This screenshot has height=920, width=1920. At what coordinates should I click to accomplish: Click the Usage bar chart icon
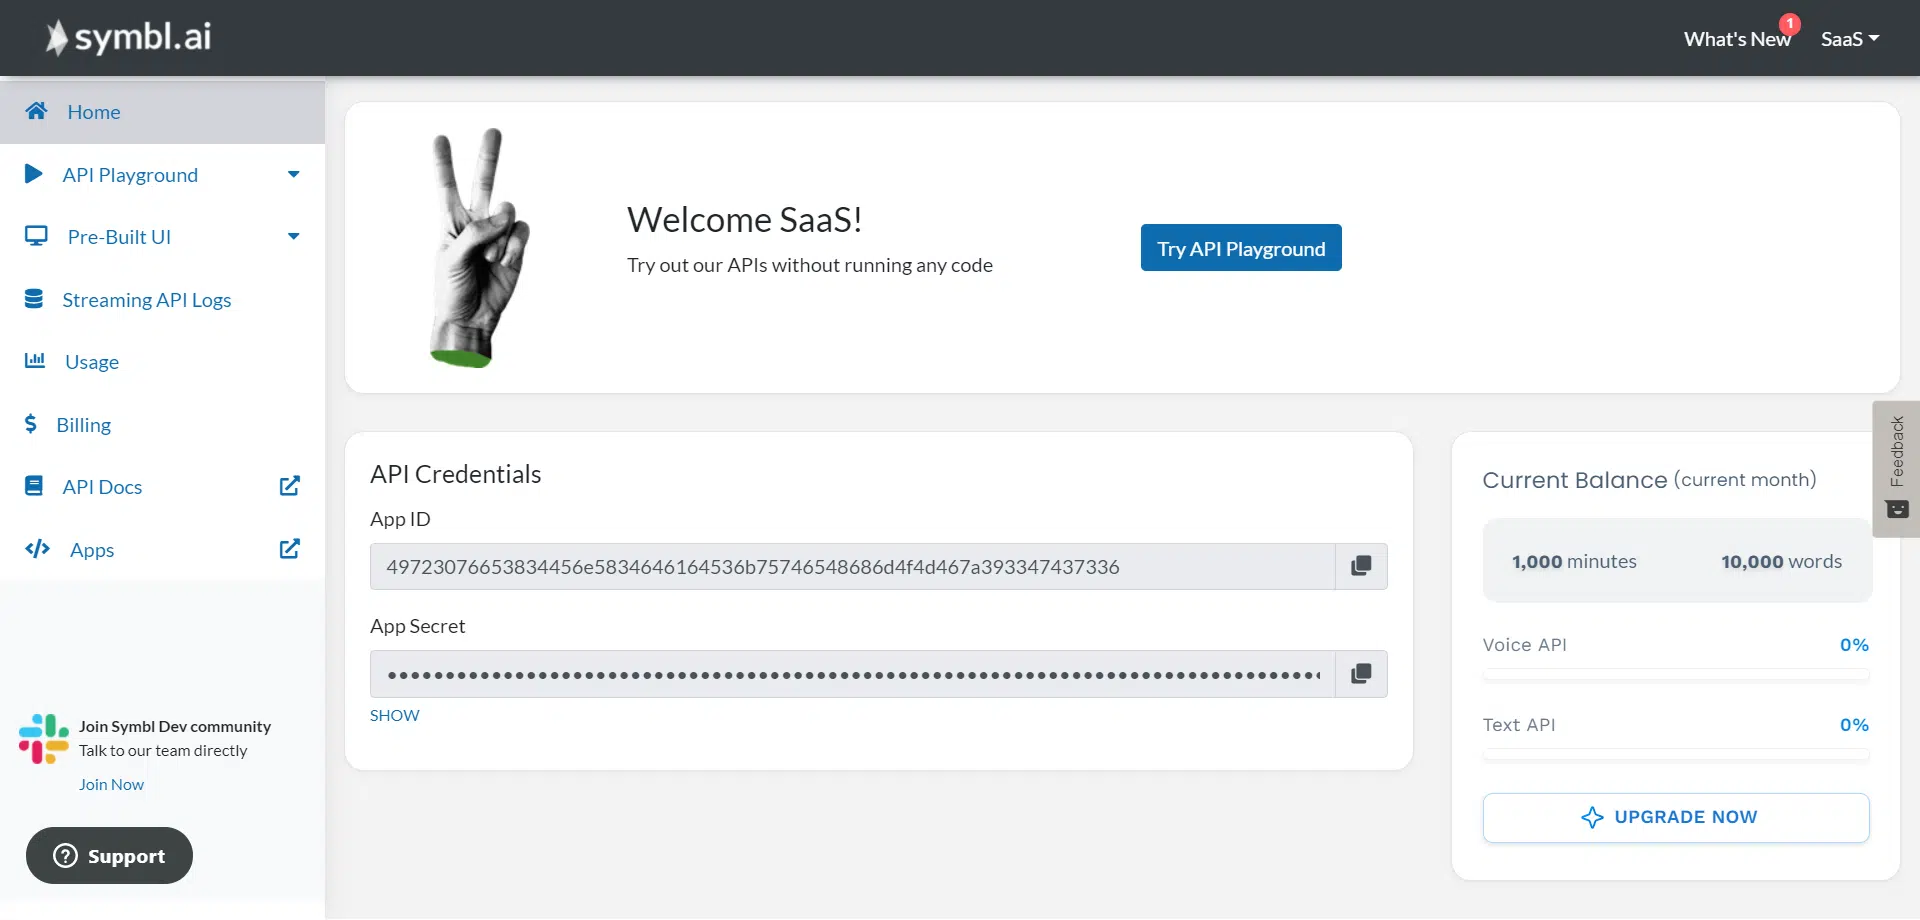[35, 360]
